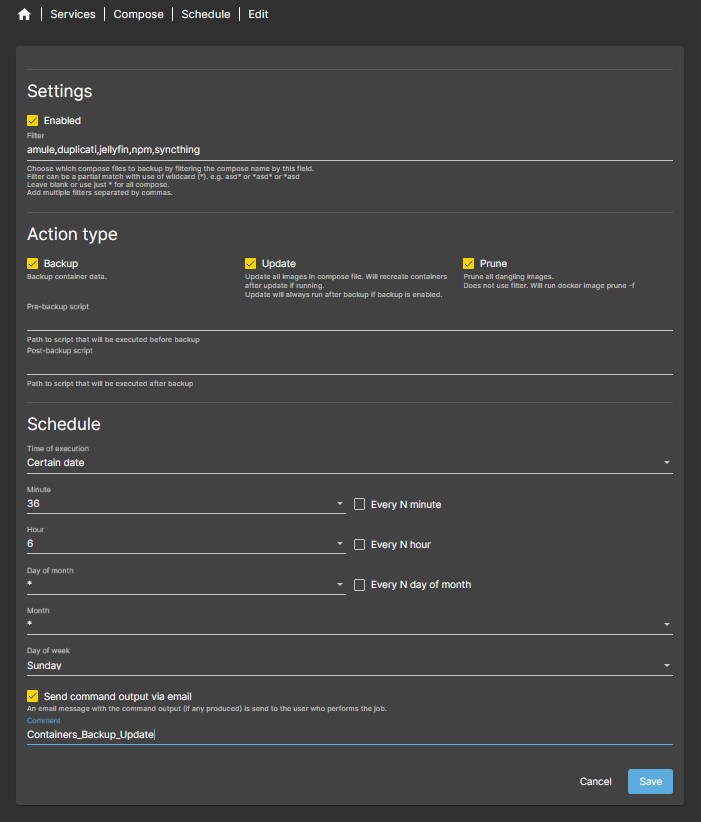
Task: Tick Every N day of month
Action: tap(360, 585)
